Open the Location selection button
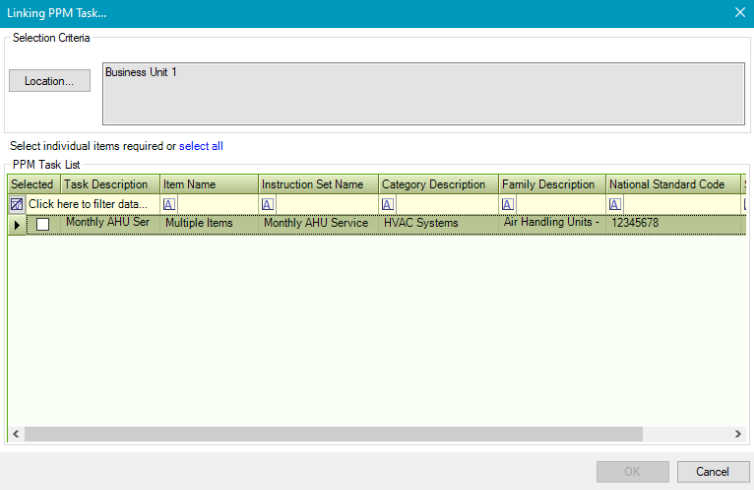 [x=49, y=81]
